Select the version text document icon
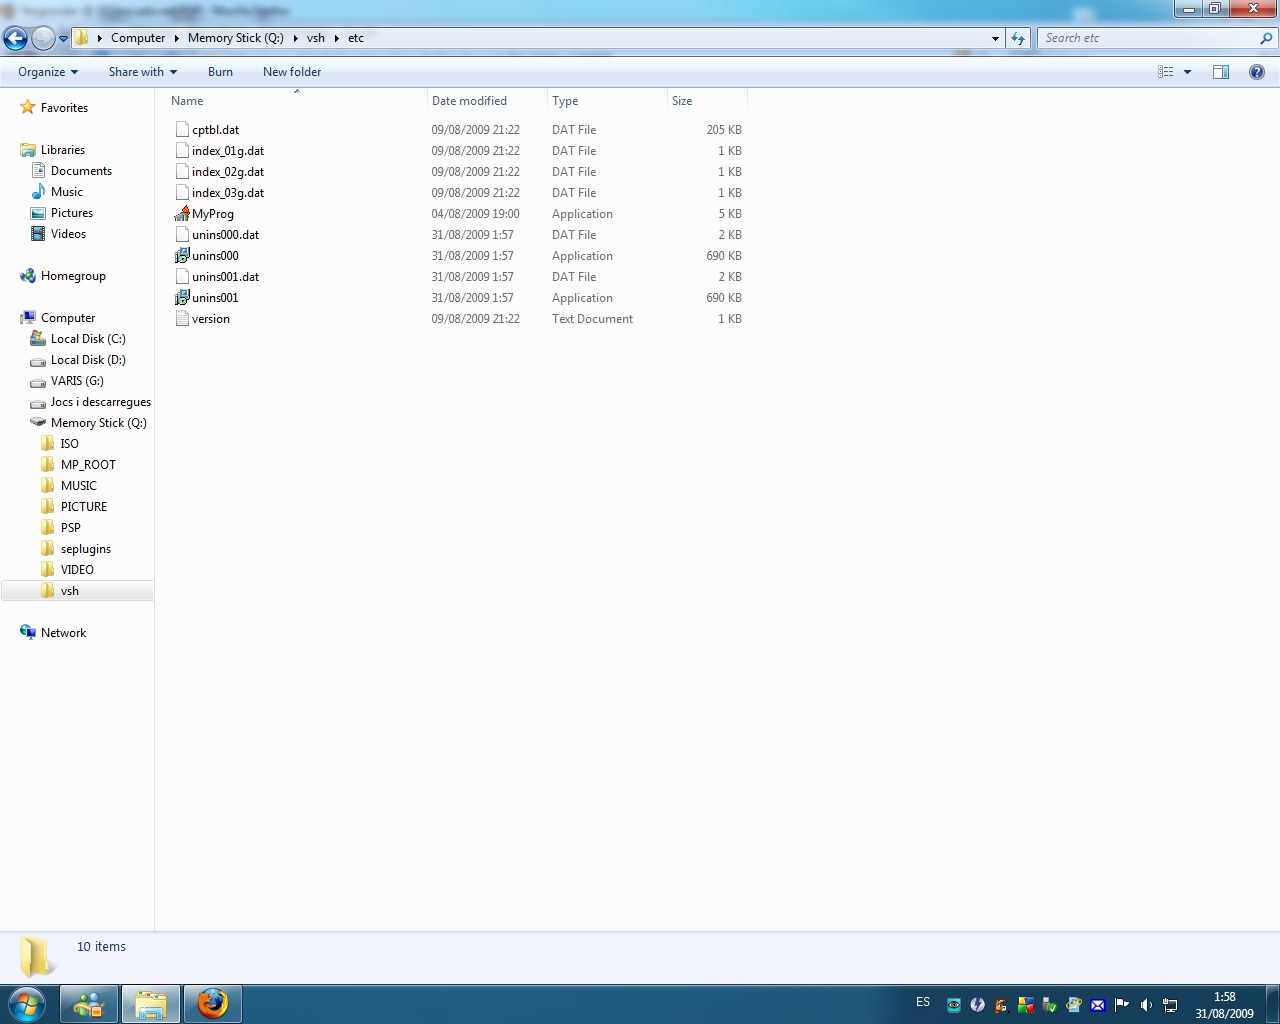This screenshot has width=1280, height=1024. point(182,319)
